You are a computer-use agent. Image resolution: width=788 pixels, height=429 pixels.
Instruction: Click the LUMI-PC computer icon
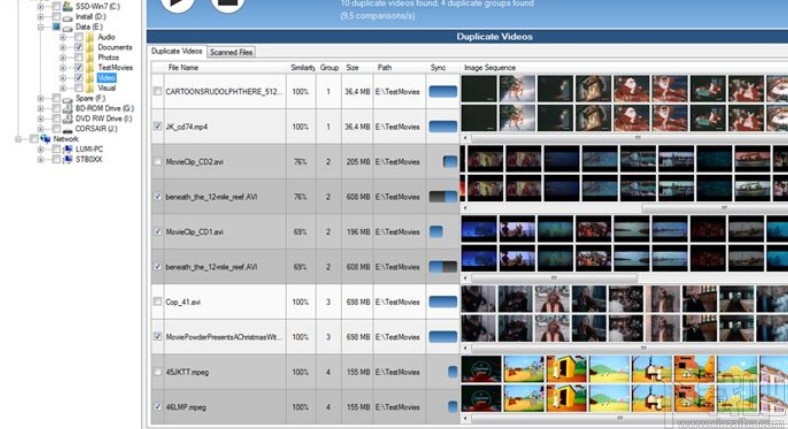[x=67, y=149]
